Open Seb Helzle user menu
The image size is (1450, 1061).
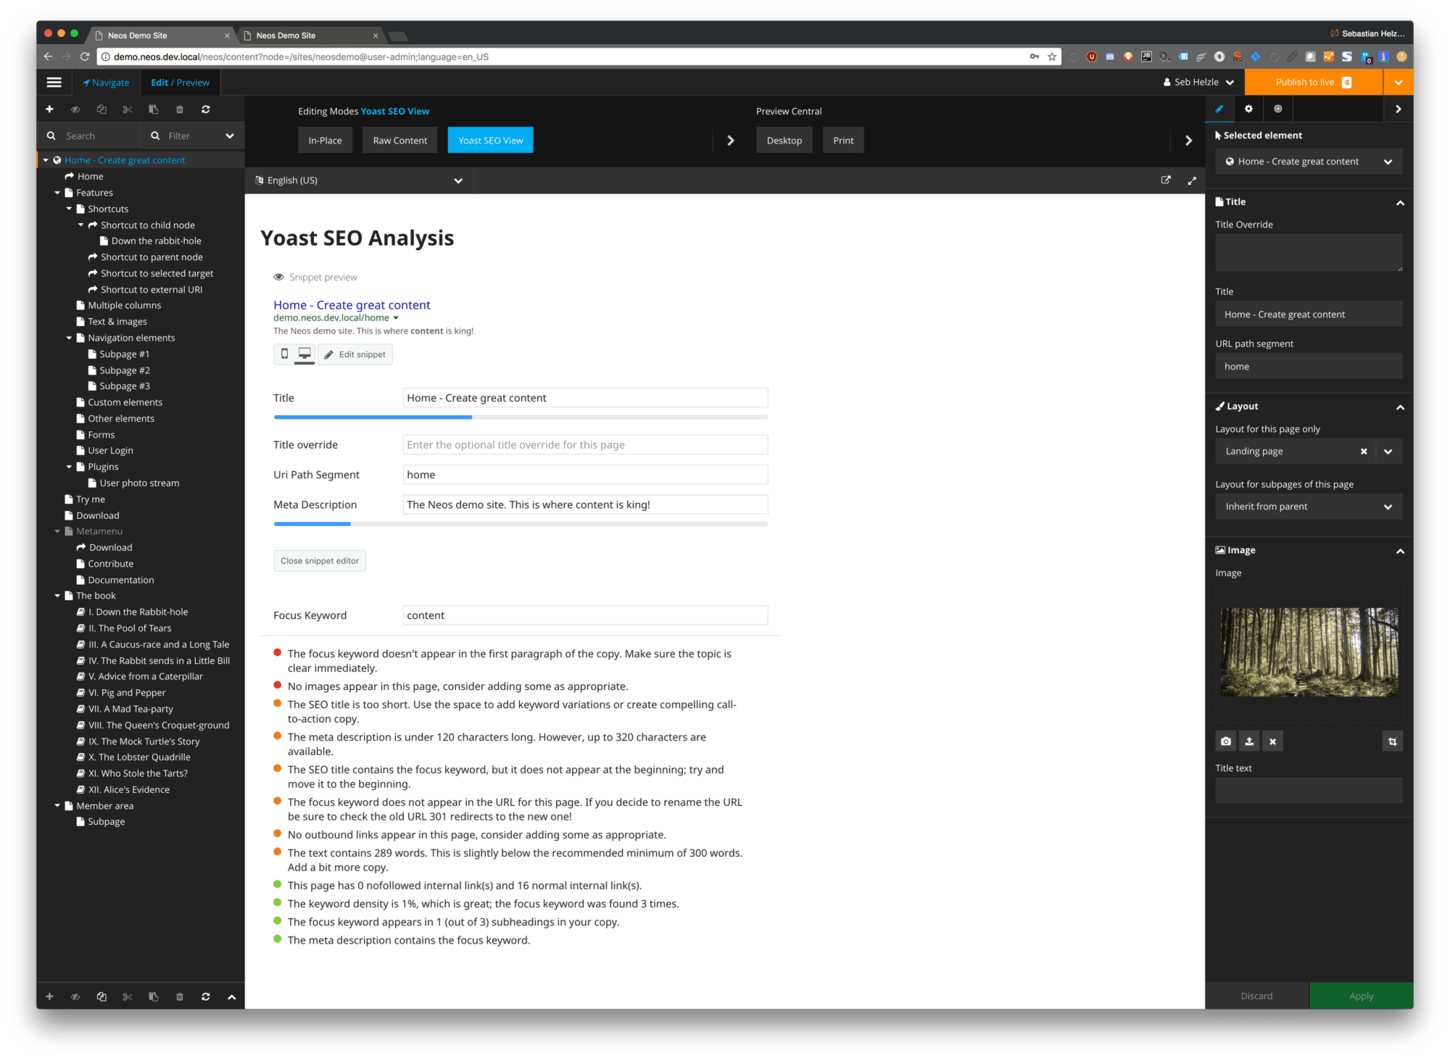pos(1199,82)
